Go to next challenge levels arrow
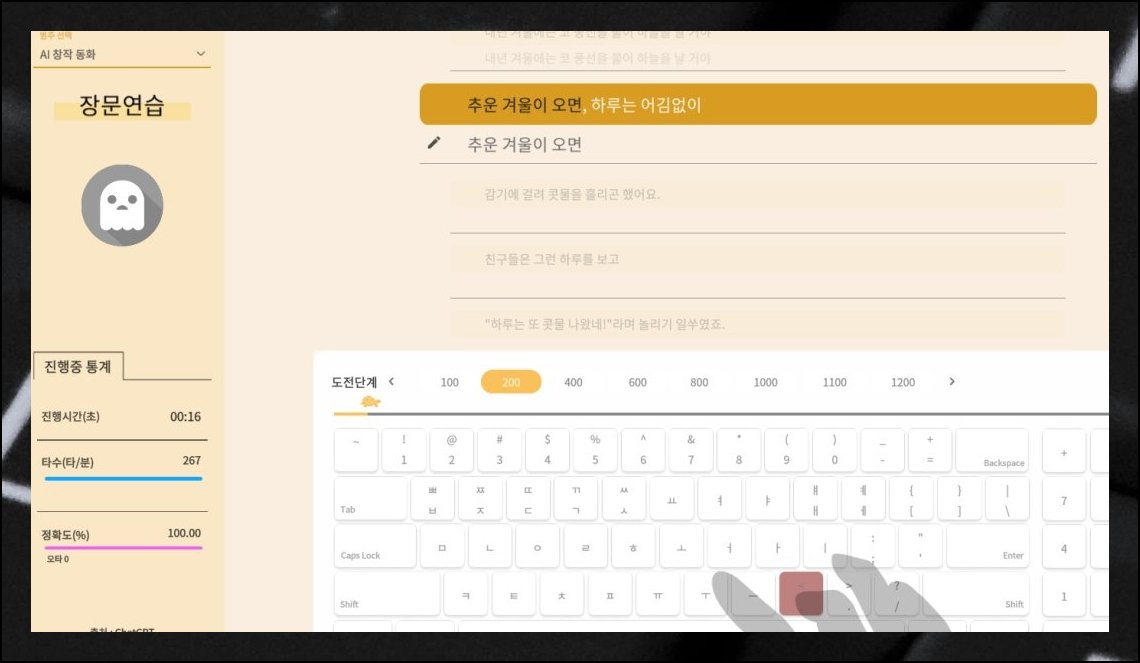This screenshot has width=1140, height=663. (x=952, y=382)
